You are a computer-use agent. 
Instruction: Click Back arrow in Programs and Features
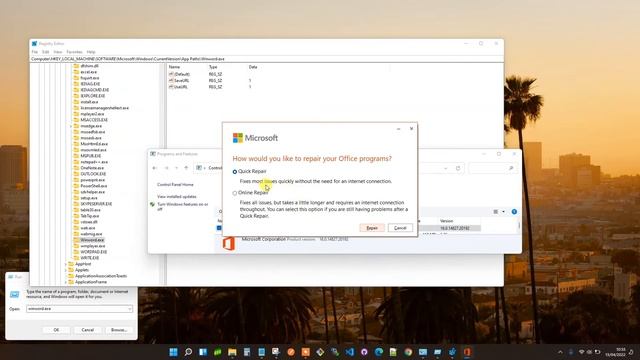(155, 168)
